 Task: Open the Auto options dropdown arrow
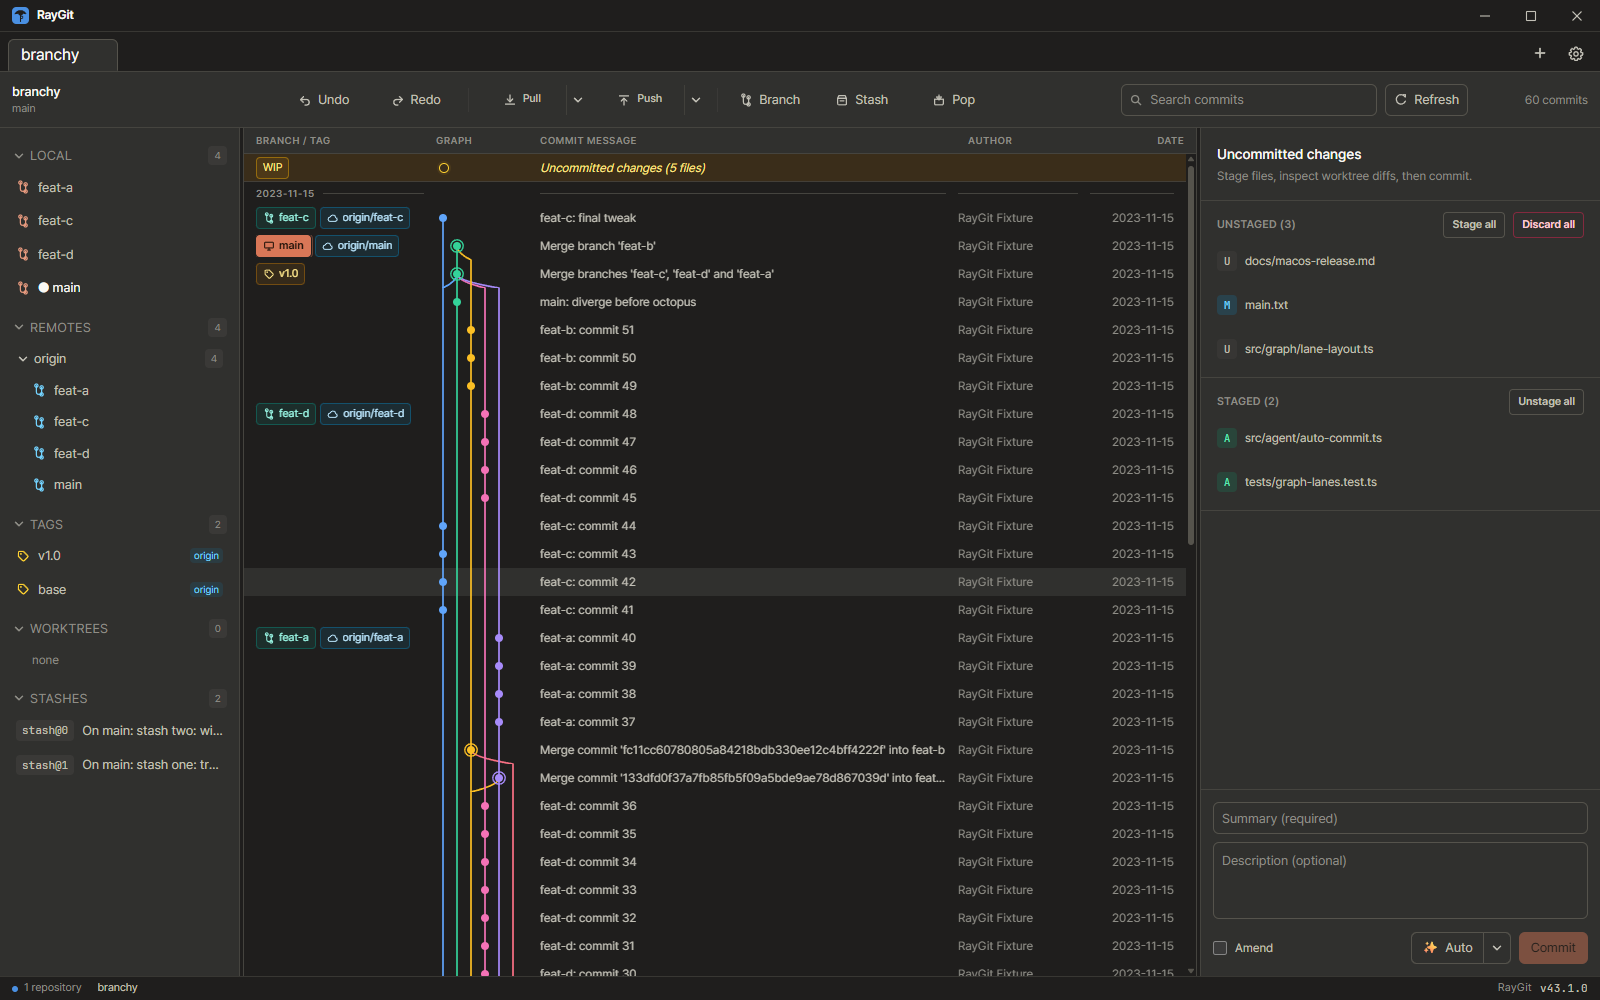(1497, 948)
